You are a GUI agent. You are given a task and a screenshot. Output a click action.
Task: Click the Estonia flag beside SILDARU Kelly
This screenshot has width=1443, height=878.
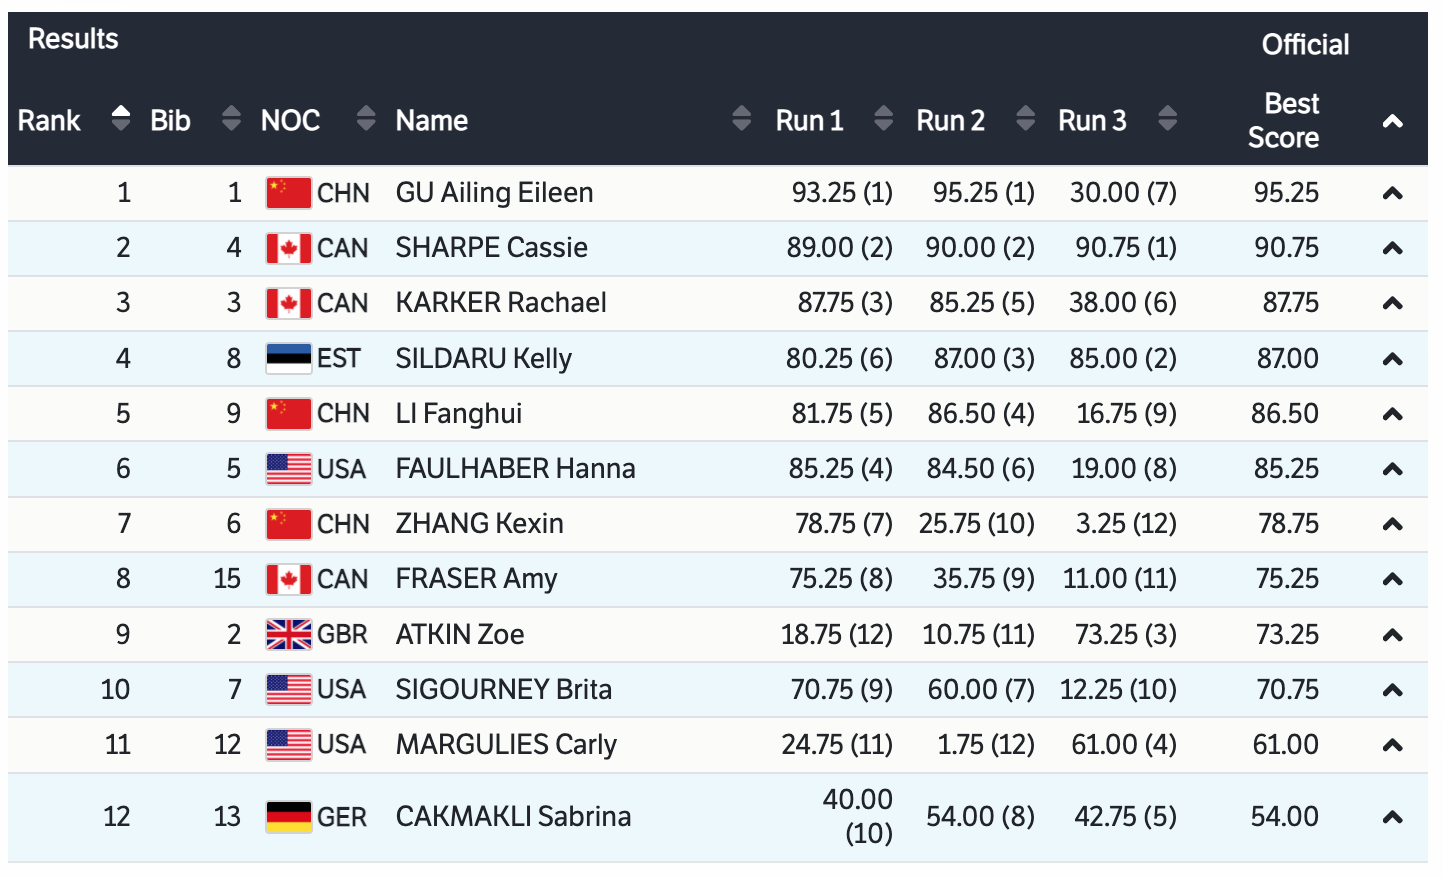tap(288, 358)
